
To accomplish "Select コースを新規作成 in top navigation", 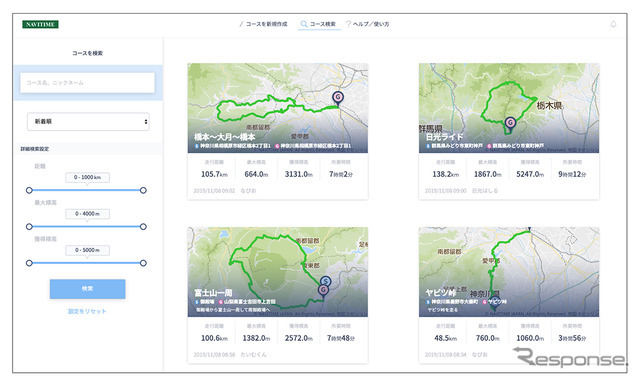I will [263, 24].
